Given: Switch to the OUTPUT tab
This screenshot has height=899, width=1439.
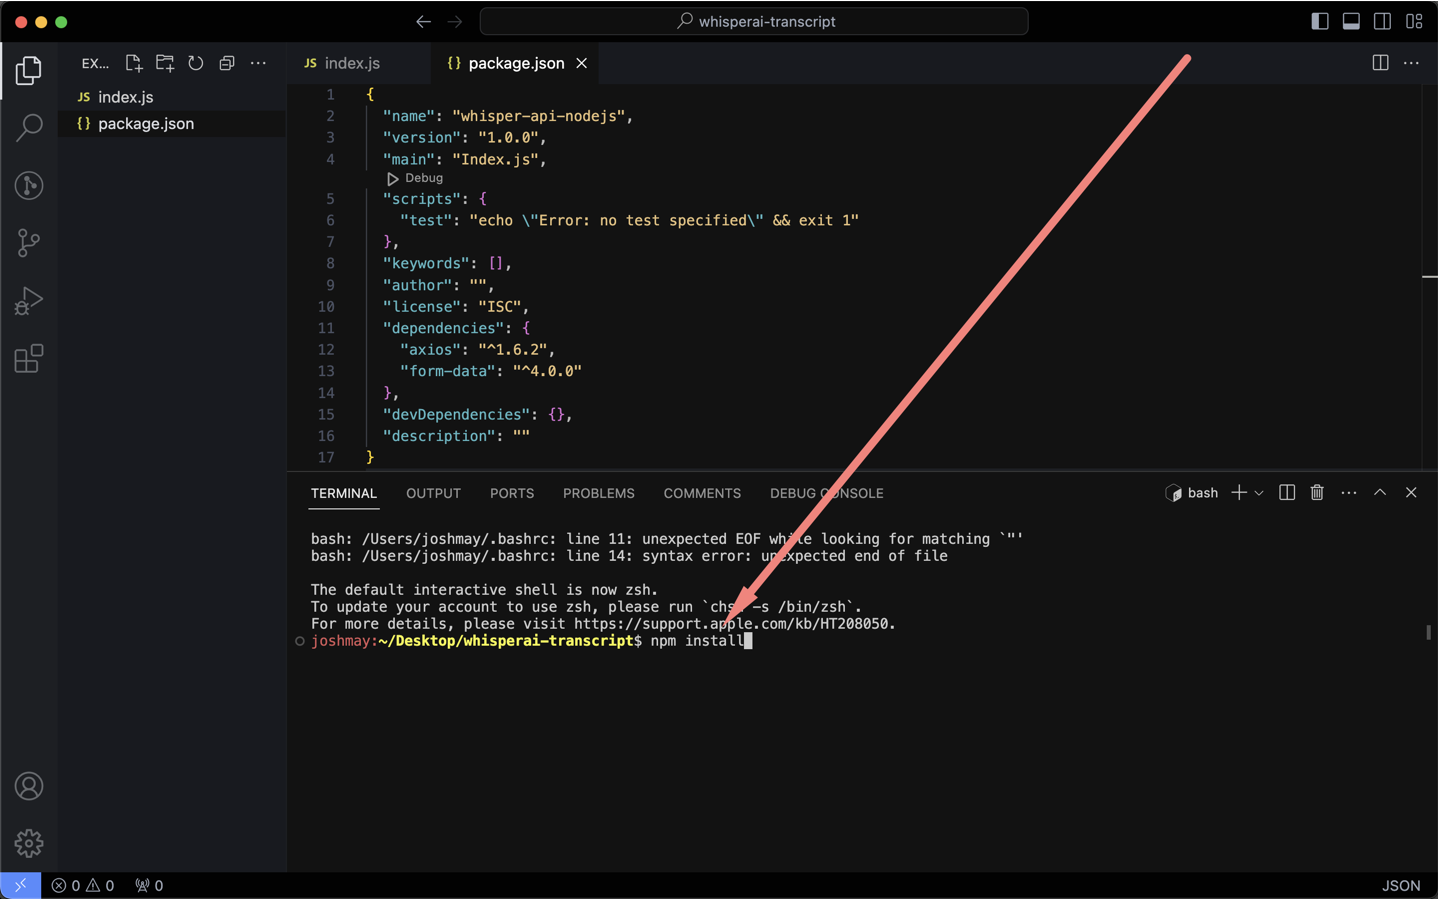Looking at the screenshot, I should coord(433,493).
